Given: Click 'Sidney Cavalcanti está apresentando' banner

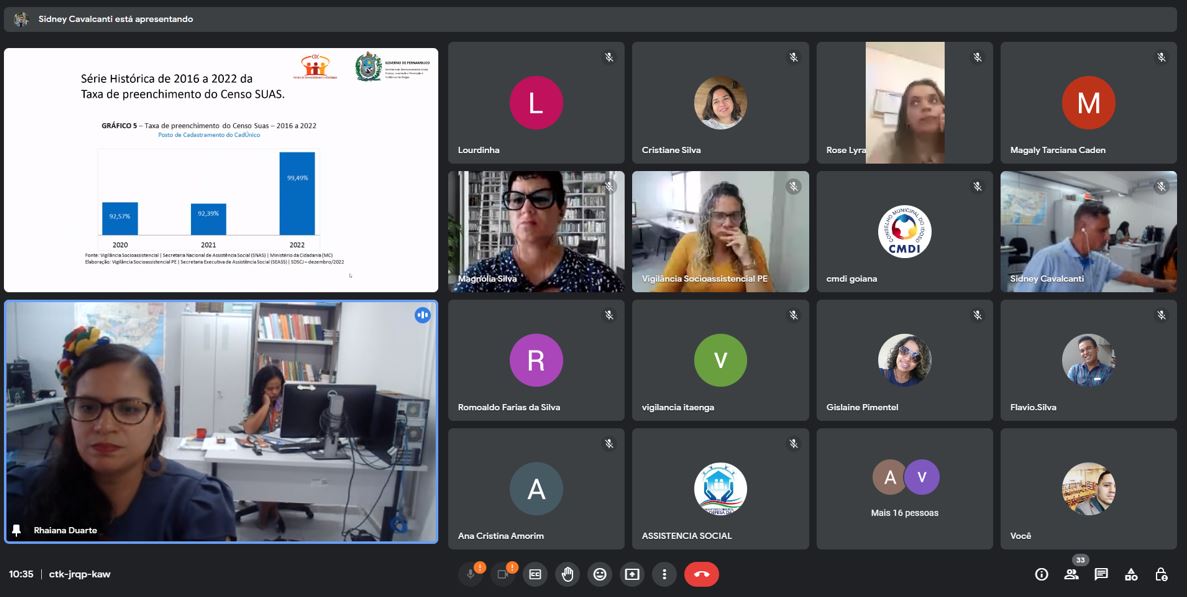Looking at the screenshot, I should 115,19.
